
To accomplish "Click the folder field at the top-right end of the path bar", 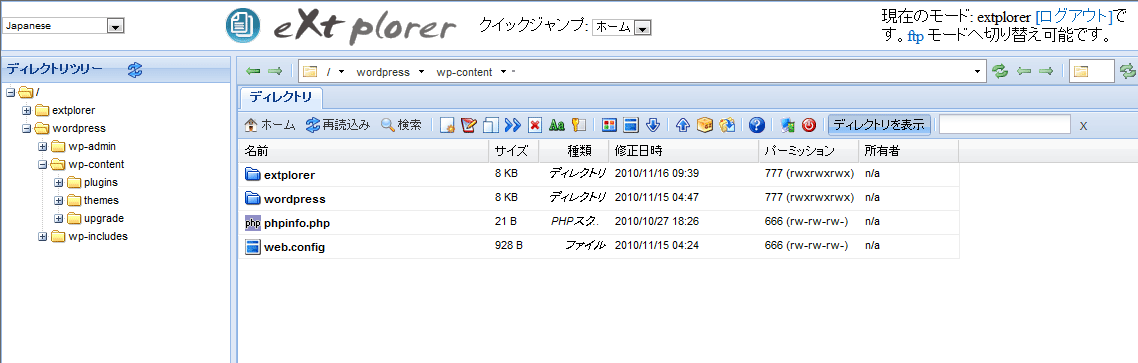I will [x=1093, y=71].
